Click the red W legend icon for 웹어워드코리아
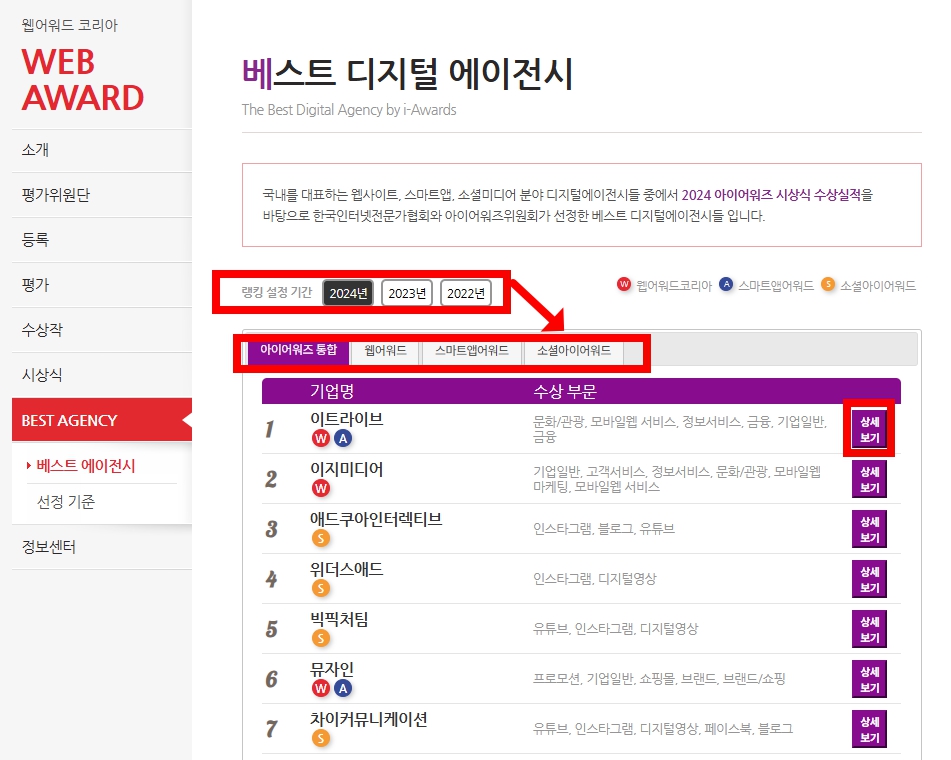The image size is (951, 760). click(x=624, y=284)
